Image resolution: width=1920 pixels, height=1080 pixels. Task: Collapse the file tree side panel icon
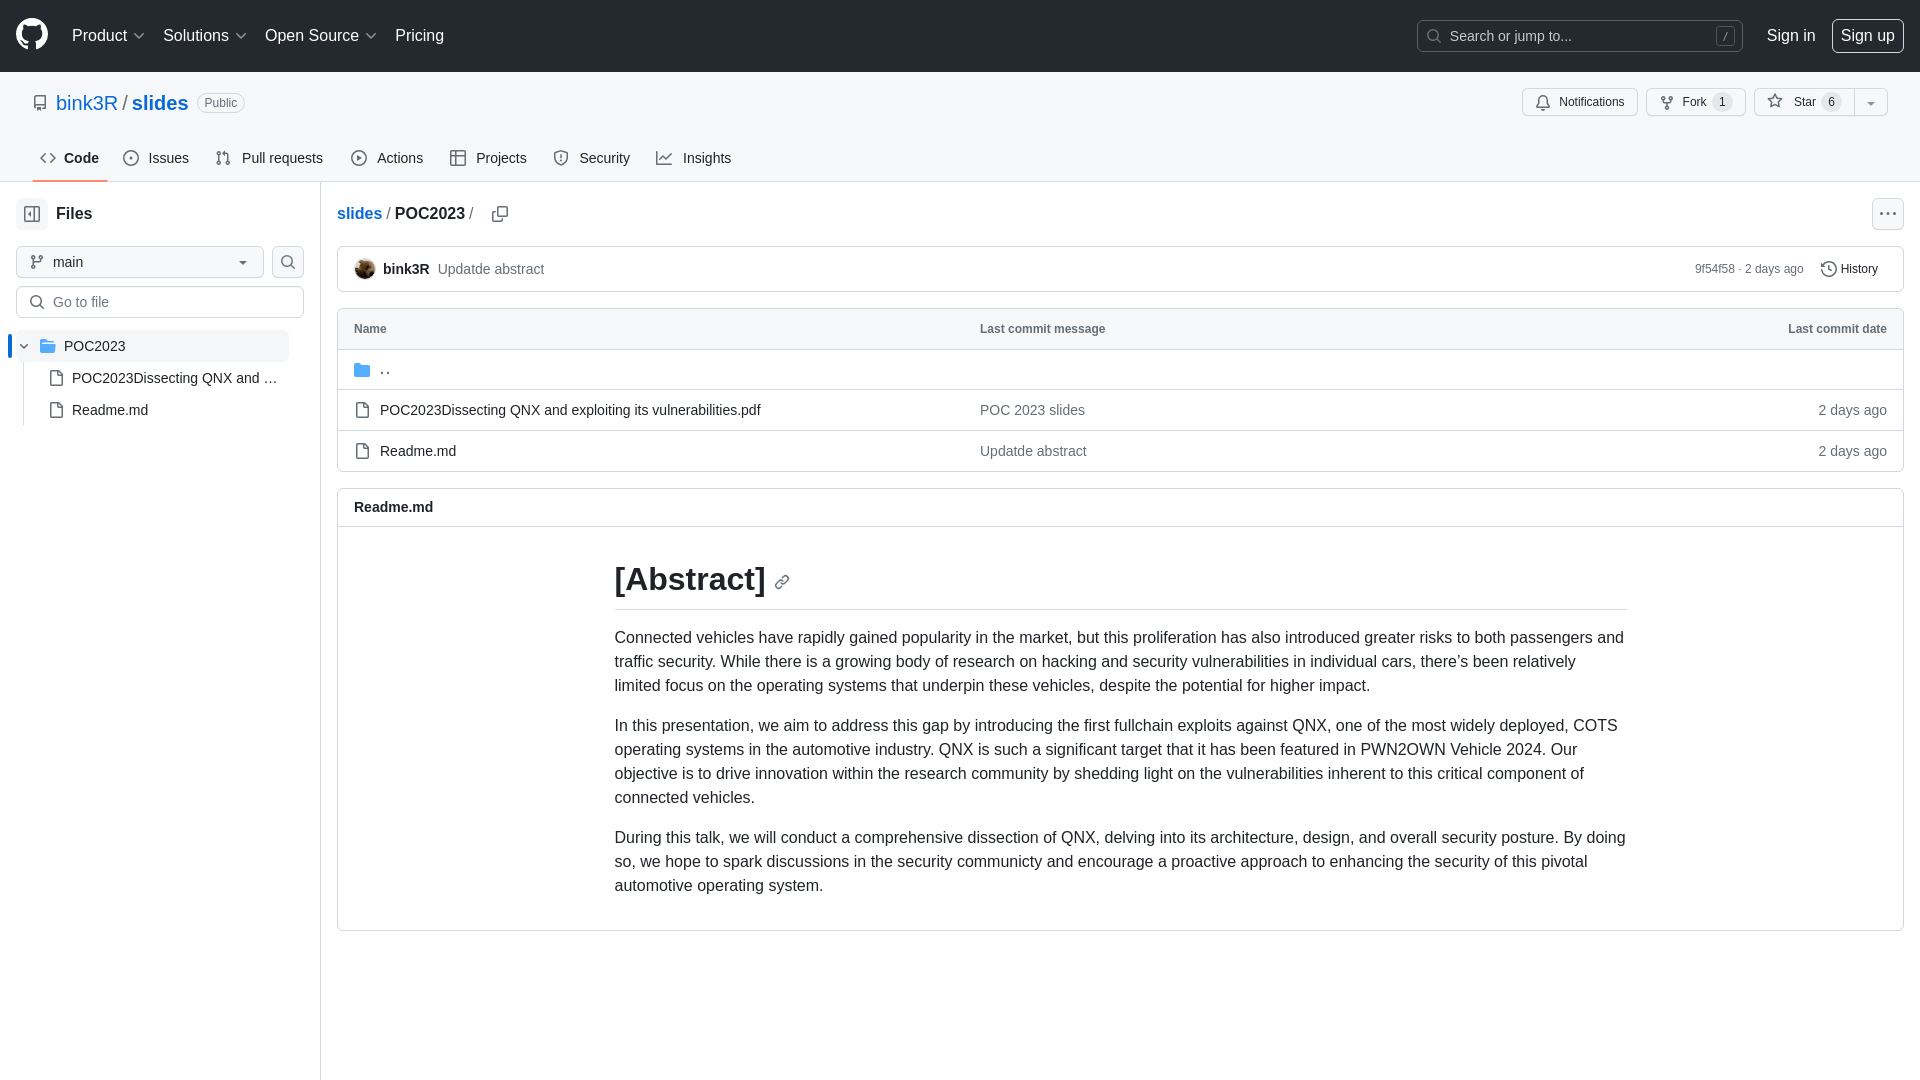[x=32, y=214]
